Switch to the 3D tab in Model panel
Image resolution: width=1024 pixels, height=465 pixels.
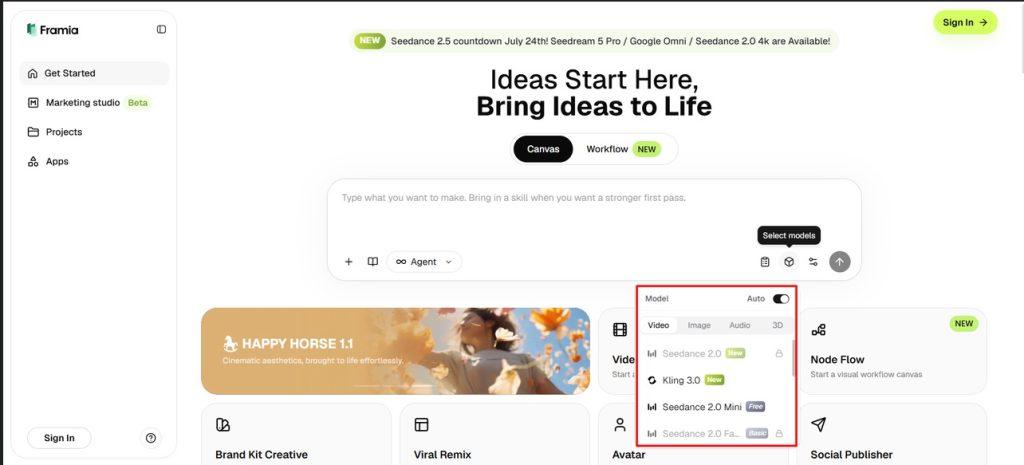tap(777, 325)
